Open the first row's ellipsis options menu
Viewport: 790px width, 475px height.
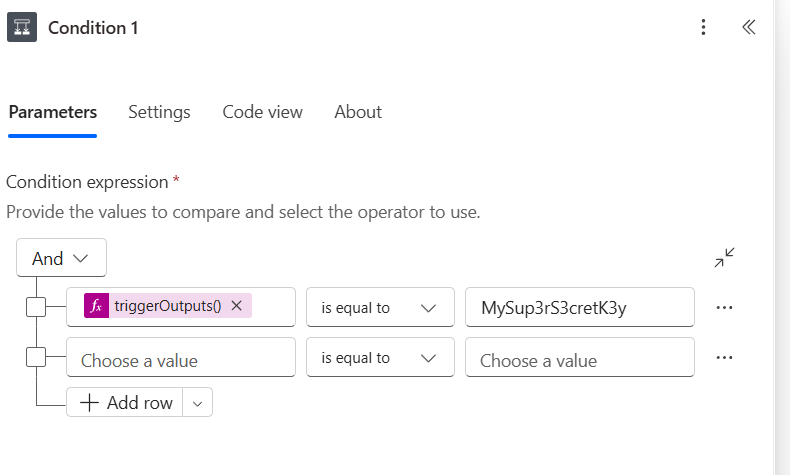724,308
